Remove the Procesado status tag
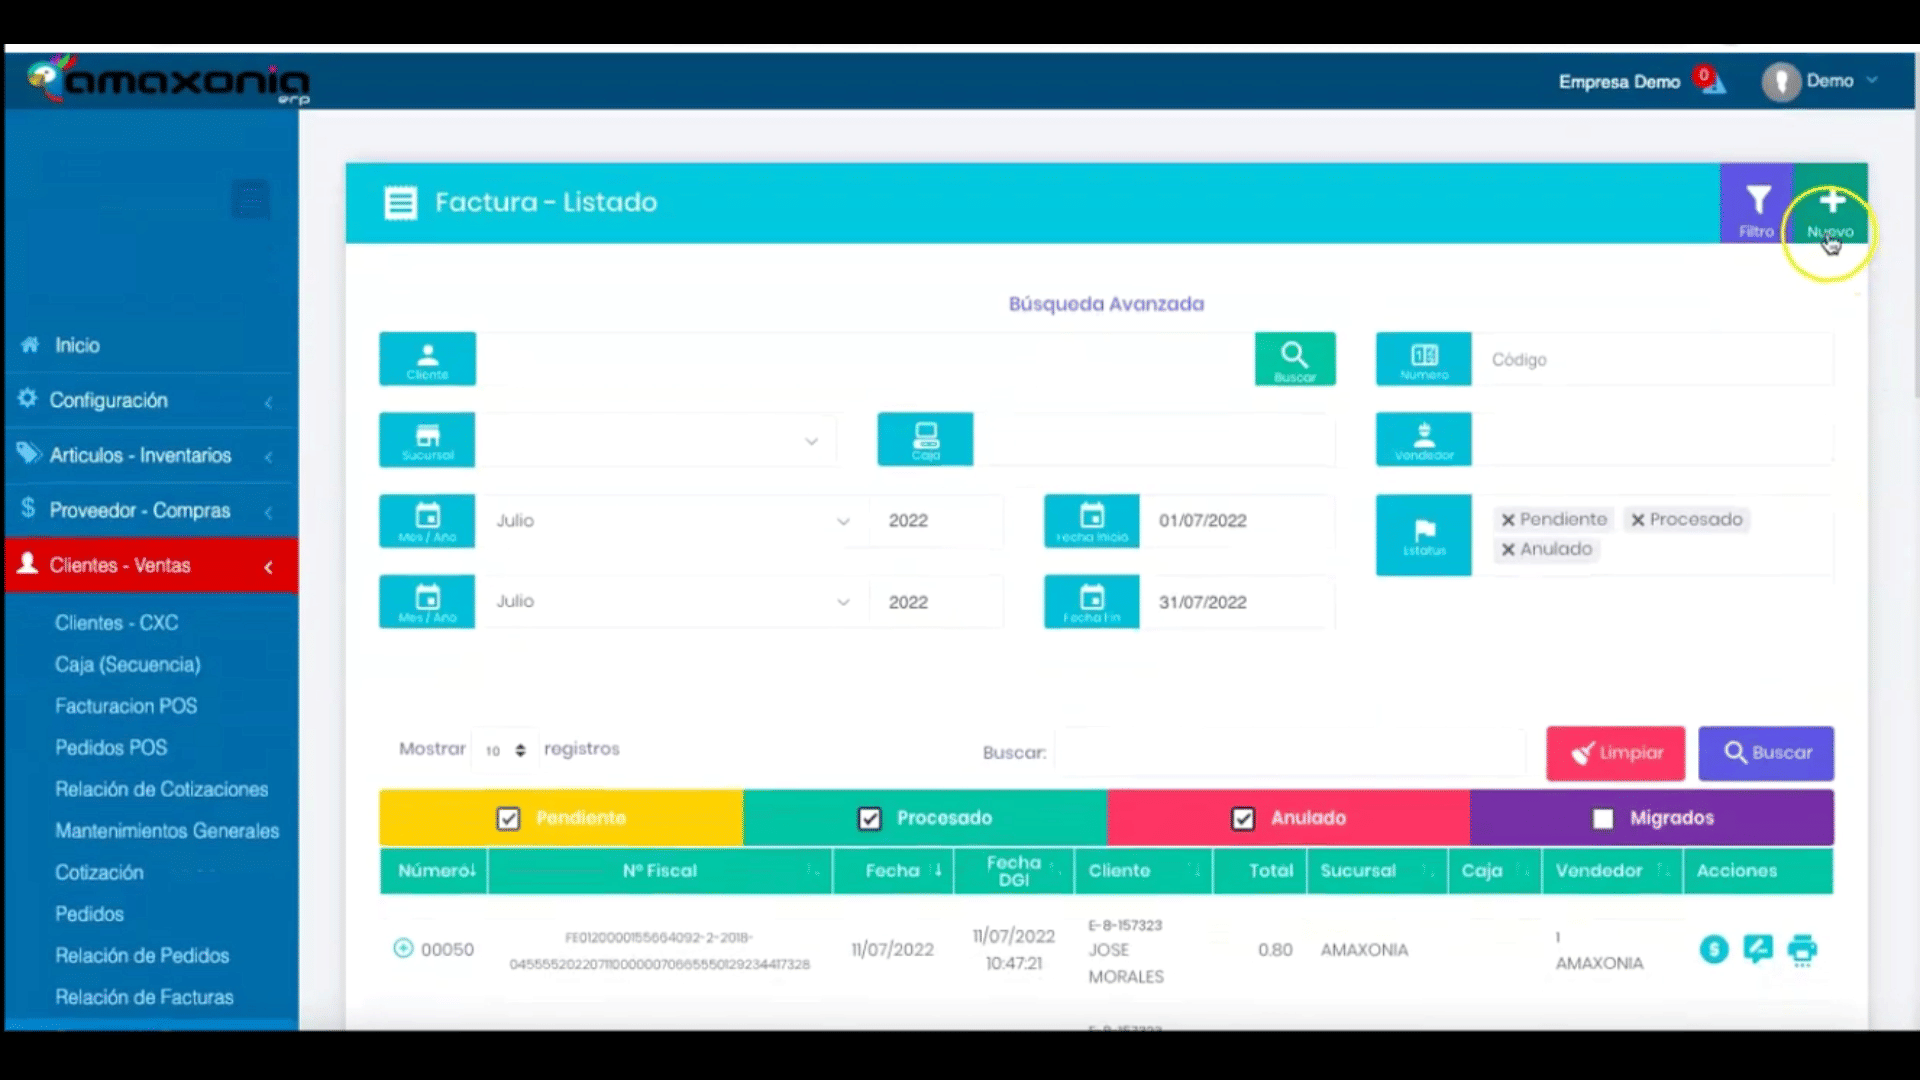The height and width of the screenshot is (1080, 1920). point(1638,520)
